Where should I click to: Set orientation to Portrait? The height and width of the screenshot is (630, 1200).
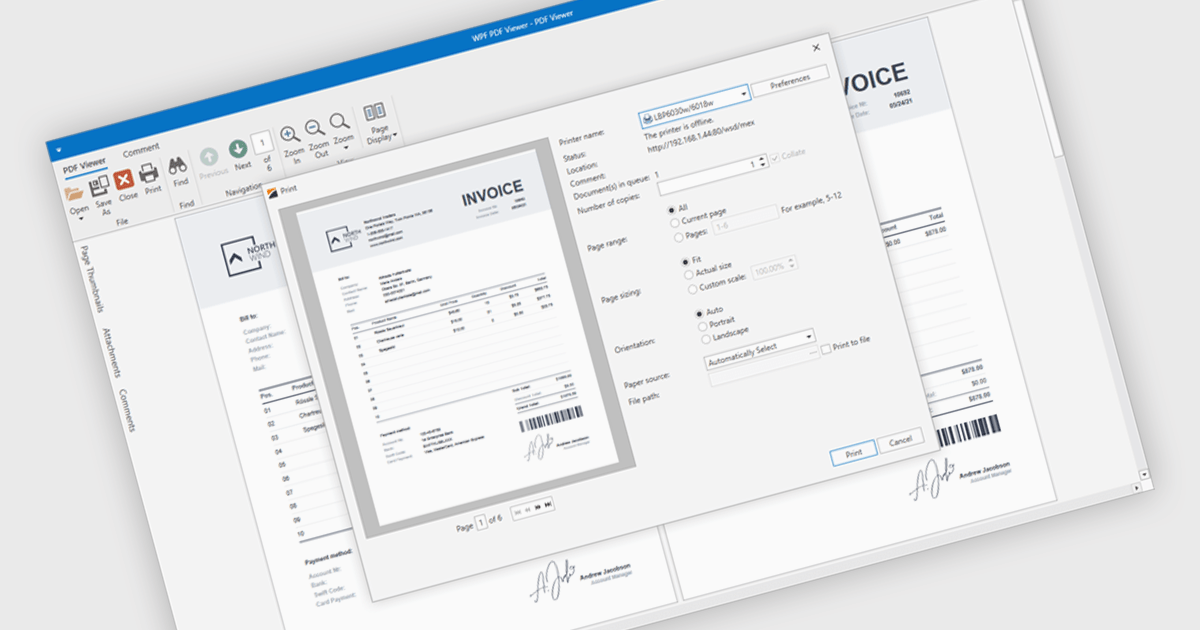(x=701, y=326)
